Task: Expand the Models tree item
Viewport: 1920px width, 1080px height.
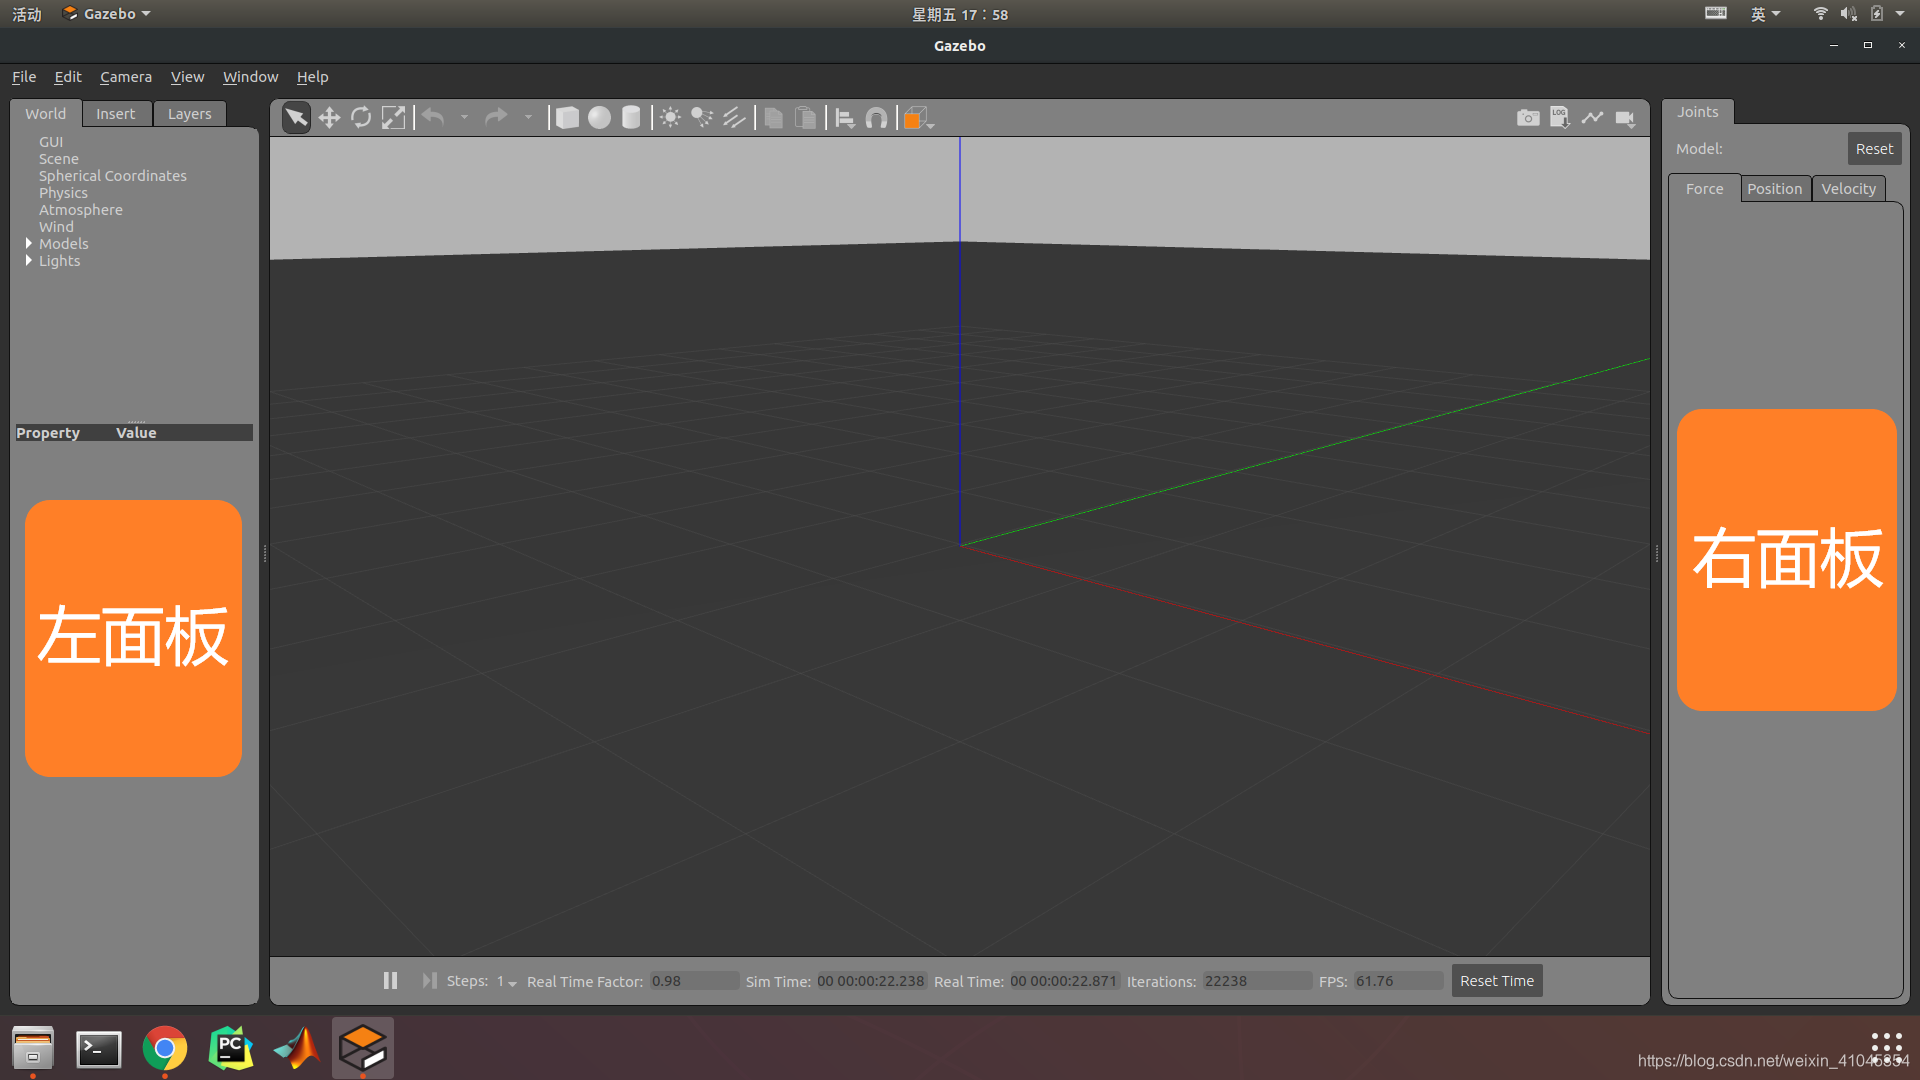Action: pyautogui.click(x=28, y=243)
